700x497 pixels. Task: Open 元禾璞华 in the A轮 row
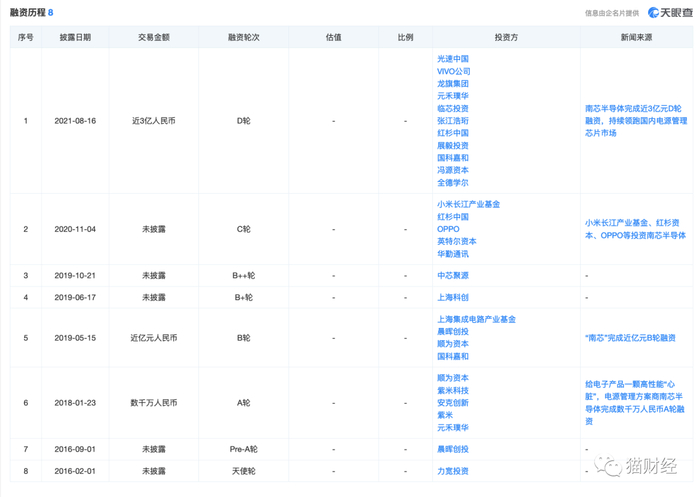[x=453, y=427]
